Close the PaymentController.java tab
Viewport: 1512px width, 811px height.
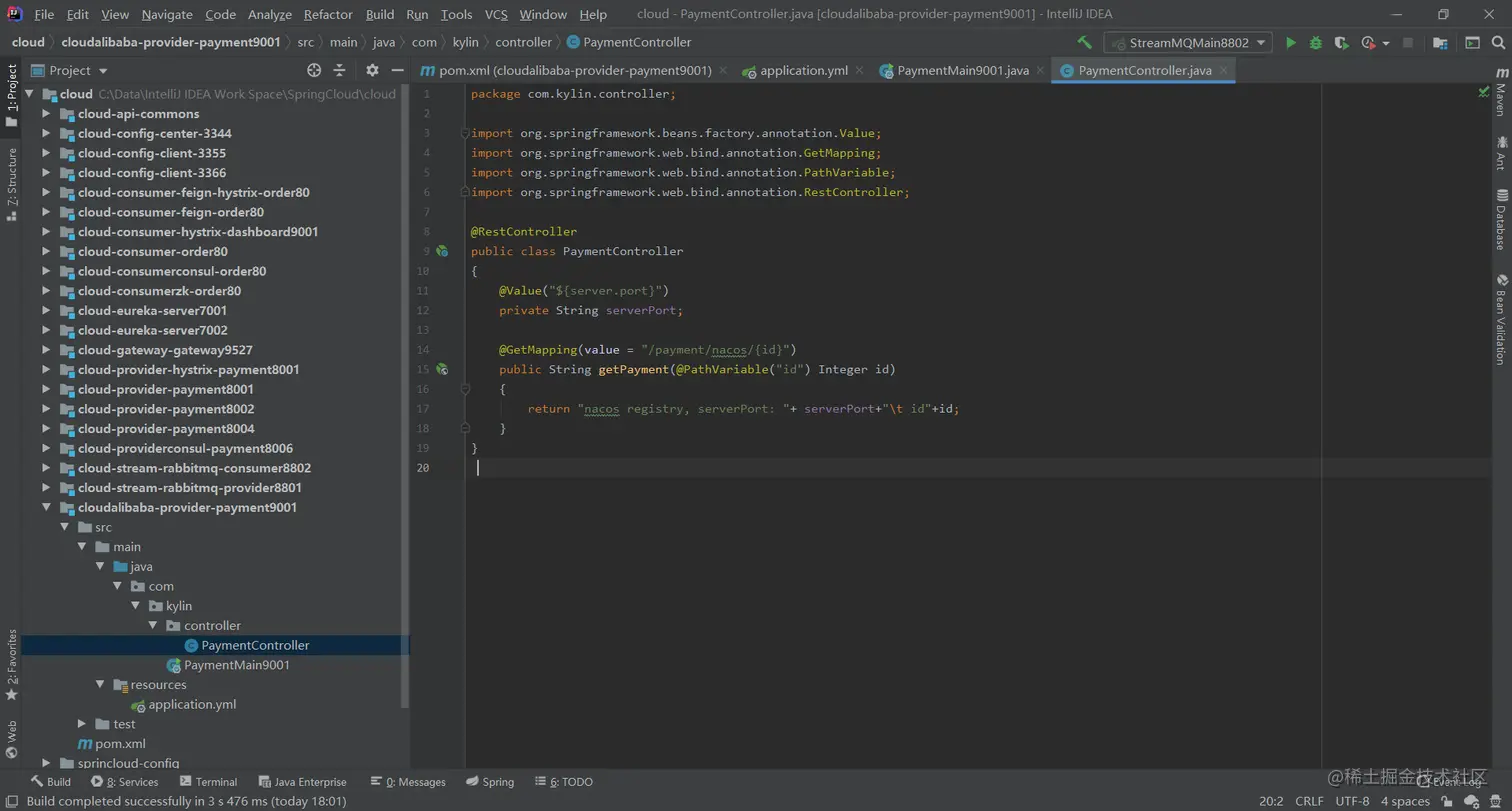tap(1224, 70)
